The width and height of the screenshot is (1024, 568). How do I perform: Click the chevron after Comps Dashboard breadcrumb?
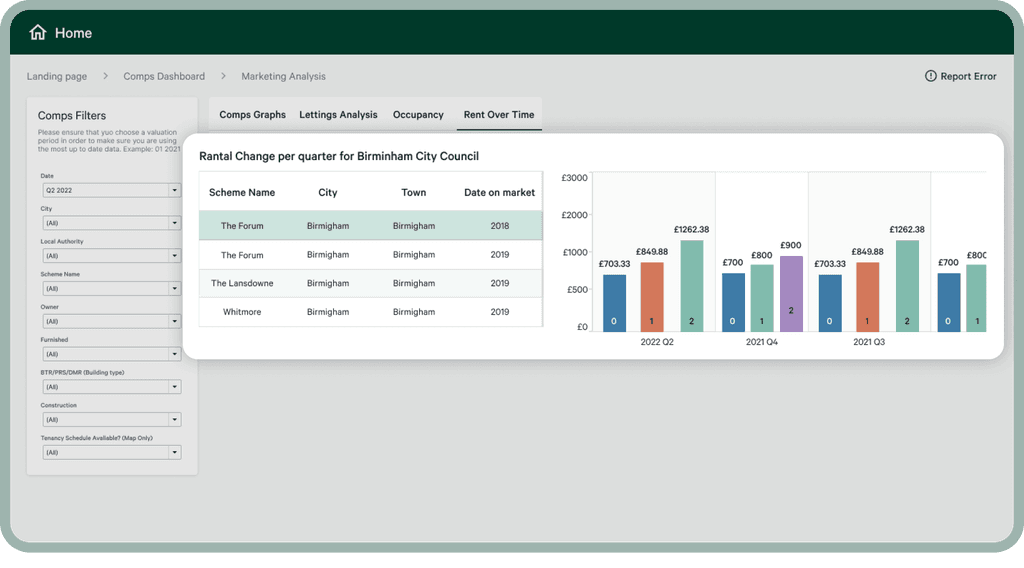[x=223, y=76]
